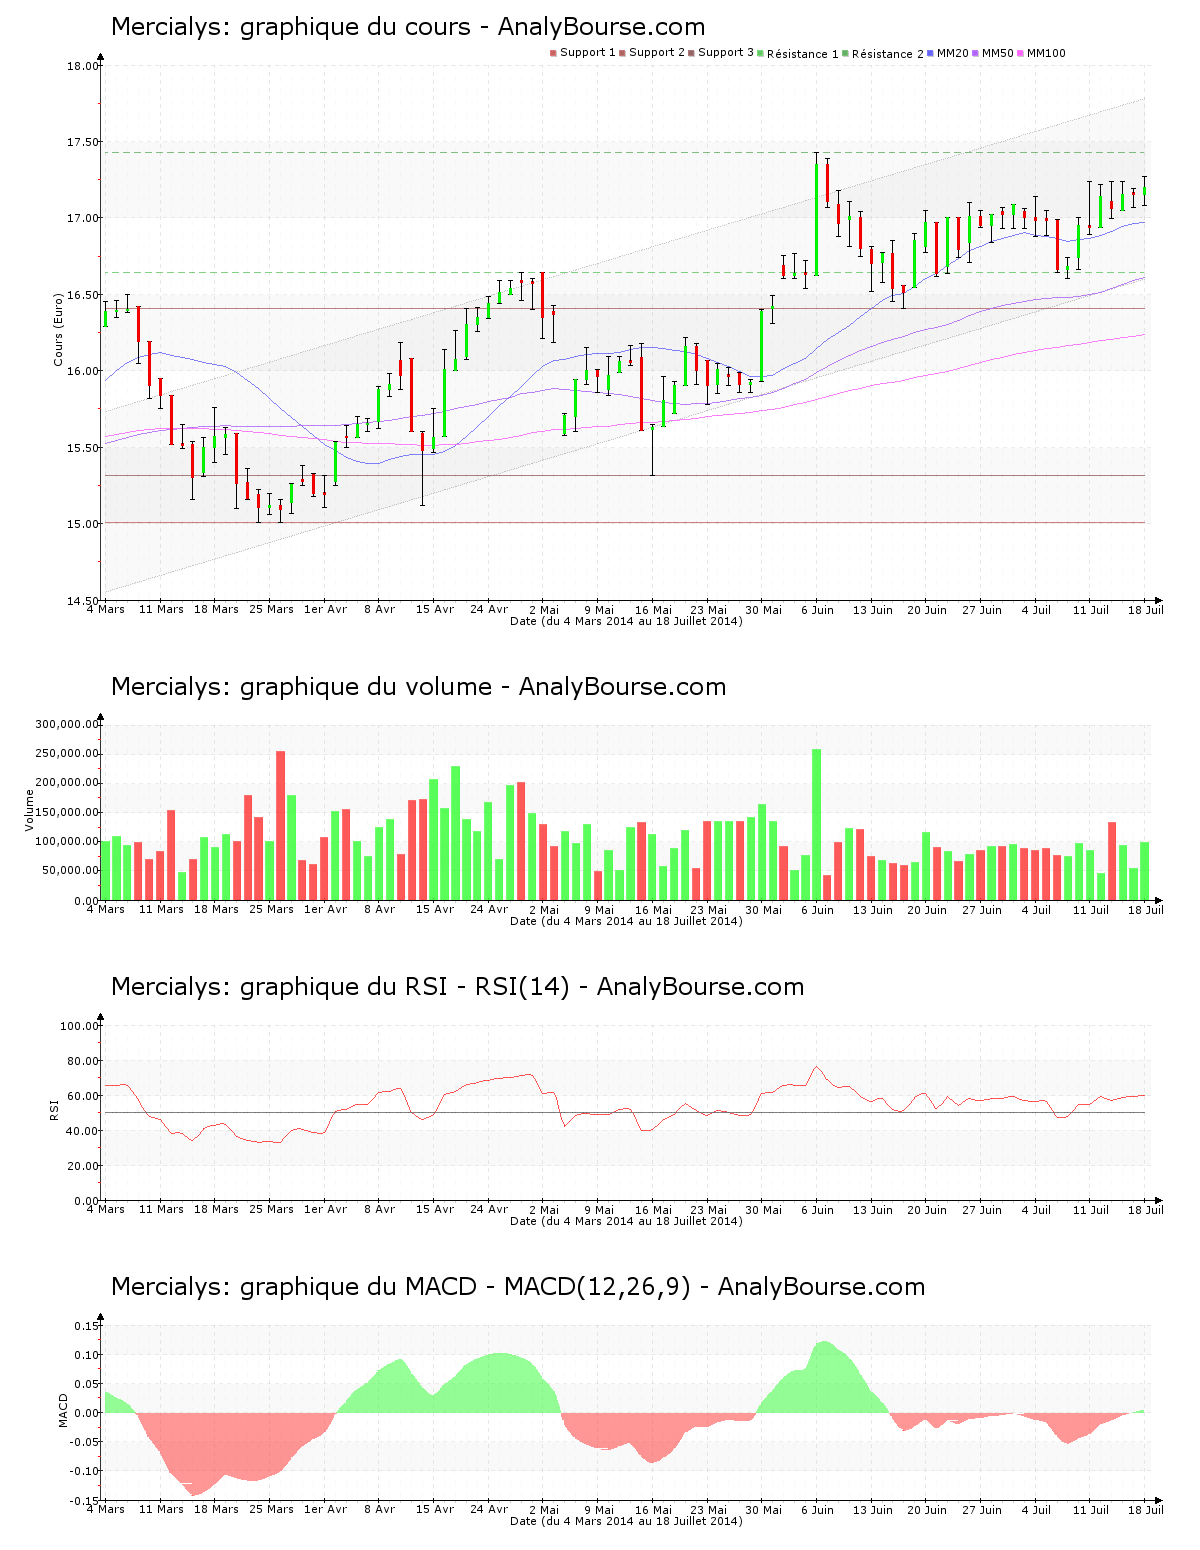Image resolution: width=1200 pixels, height=1550 pixels.
Task: Click the date range caption under price chart
Action: 626,621
